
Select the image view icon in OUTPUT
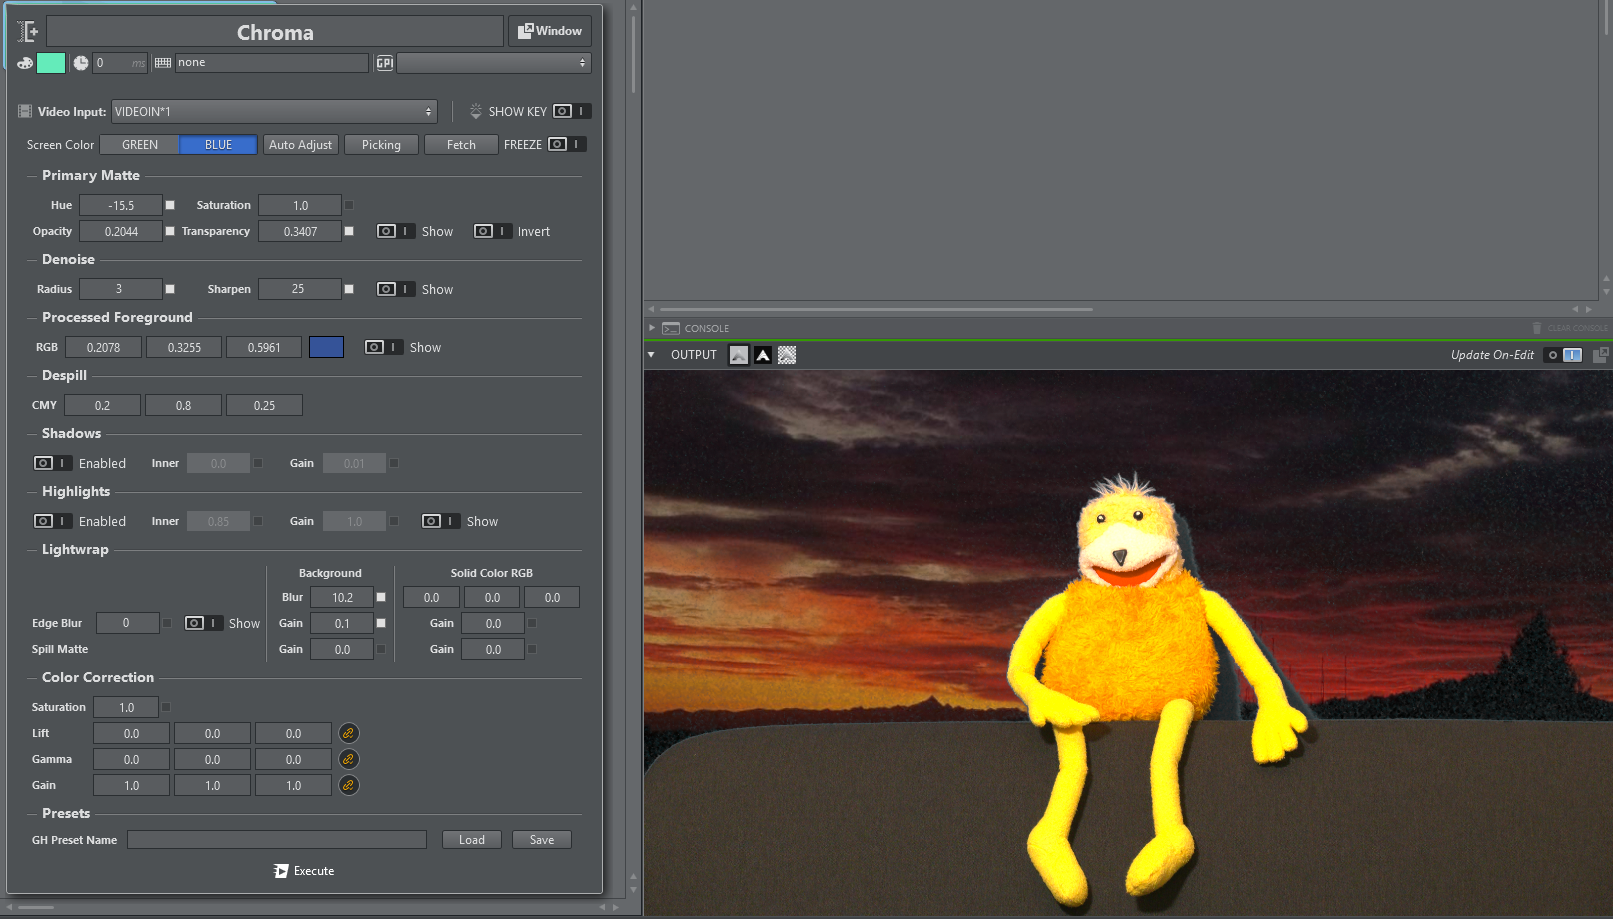point(739,355)
